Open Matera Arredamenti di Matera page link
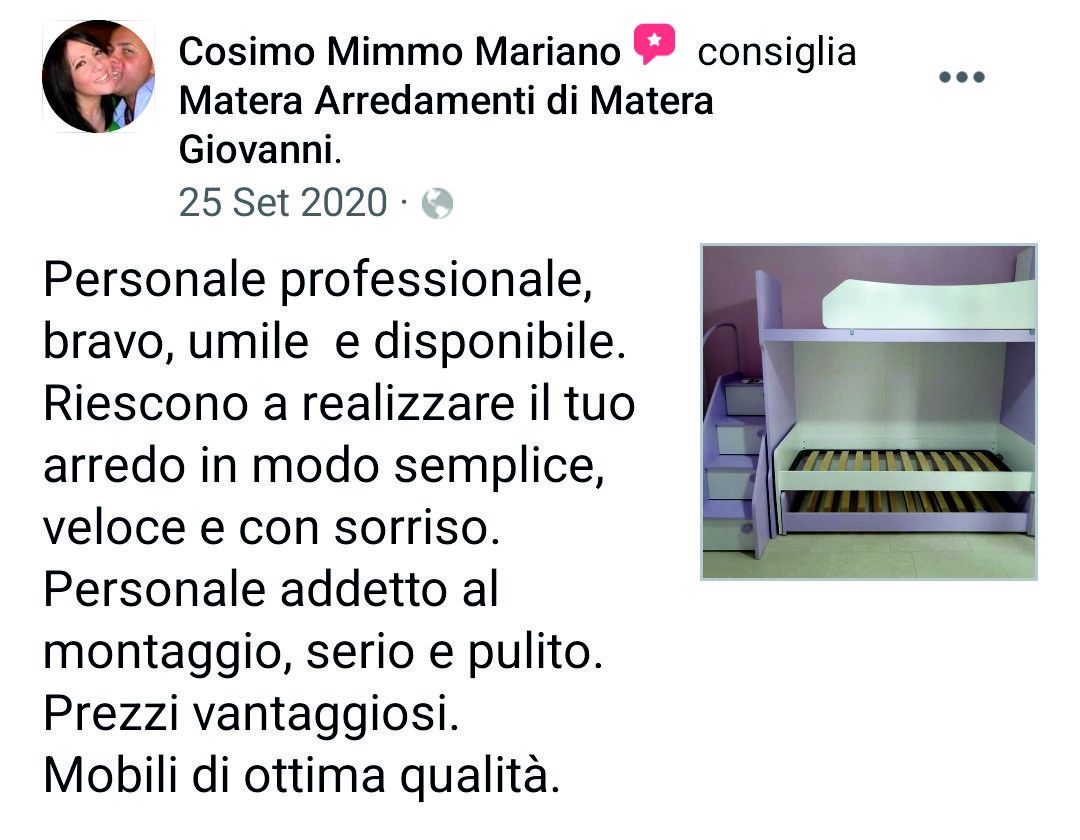The height and width of the screenshot is (840, 1080). click(446, 101)
